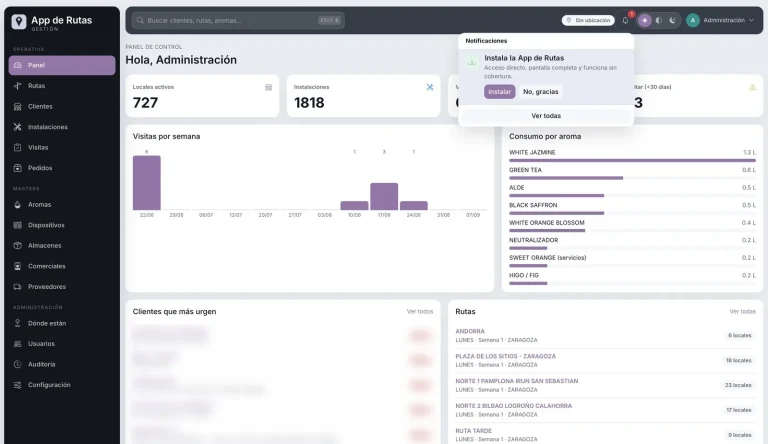Click the 24/08 bar in weekly chart
The height and width of the screenshot is (444, 768).
(x=414, y=205)
